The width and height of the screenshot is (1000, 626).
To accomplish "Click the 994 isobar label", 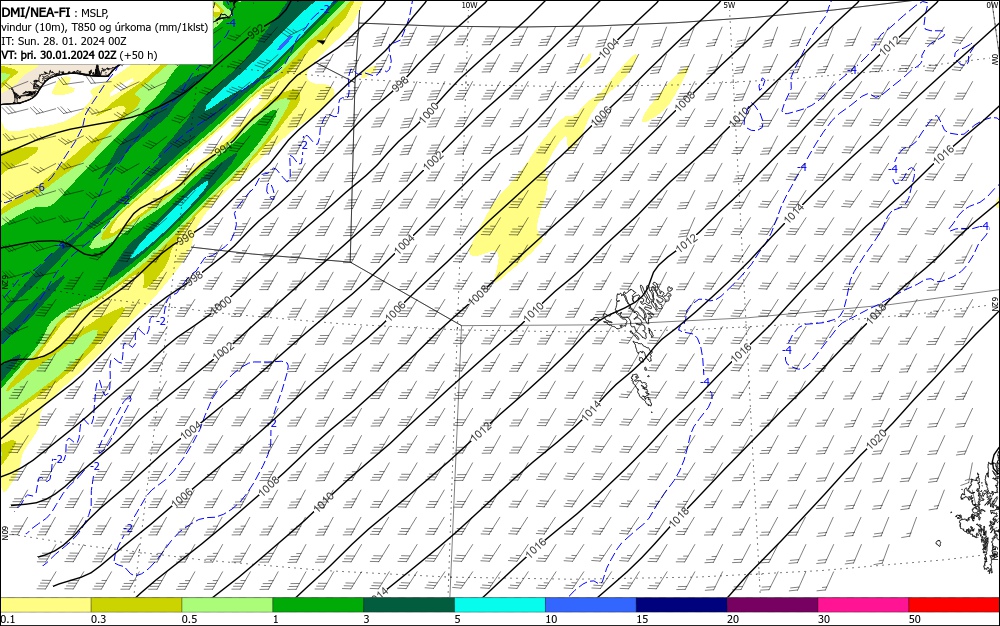I will click(223, 149).
